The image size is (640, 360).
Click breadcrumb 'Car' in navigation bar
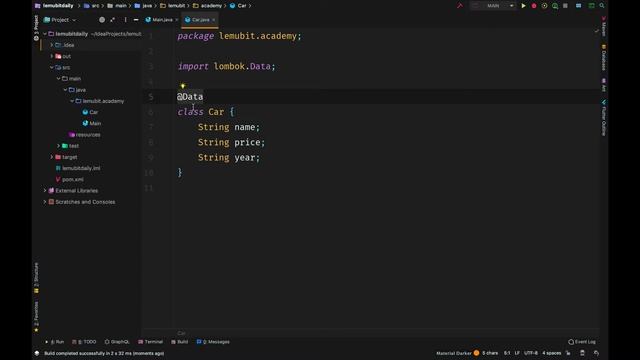click(238, 6)
